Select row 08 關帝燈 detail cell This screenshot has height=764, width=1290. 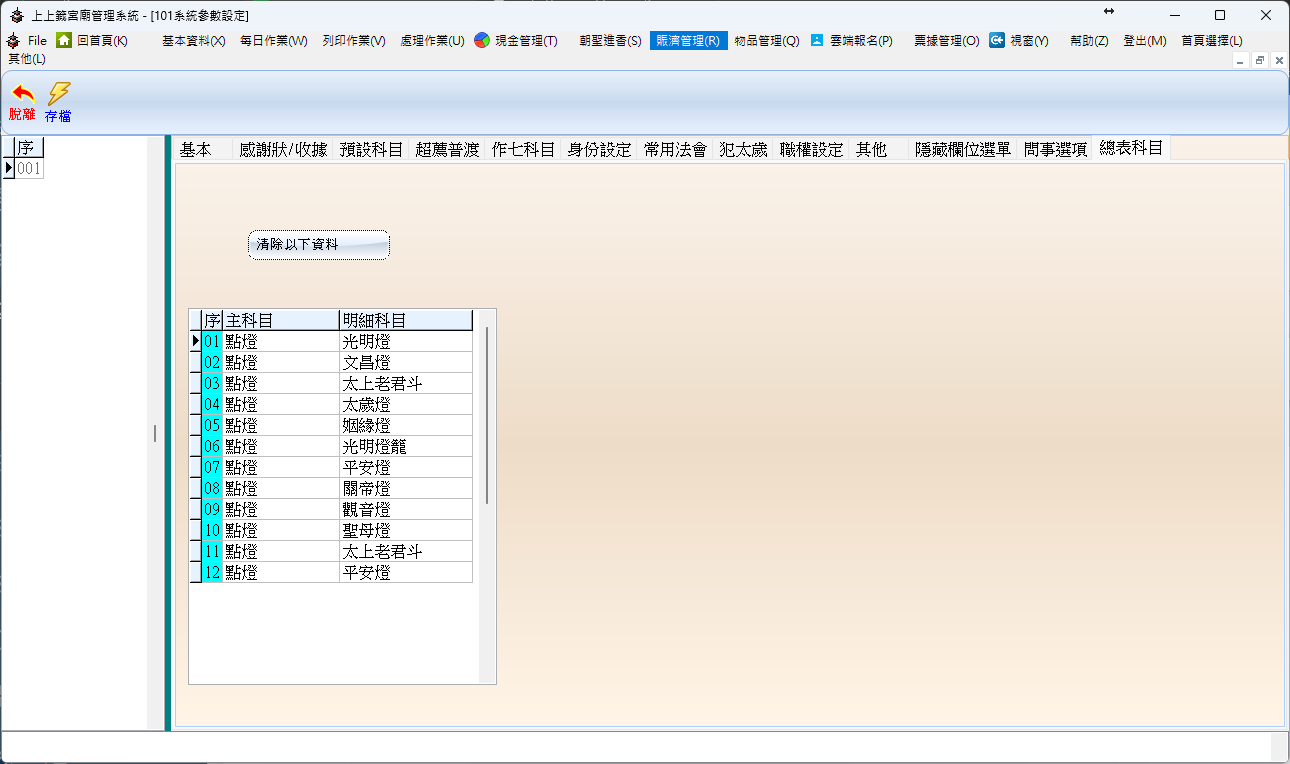tap(405, 488)
